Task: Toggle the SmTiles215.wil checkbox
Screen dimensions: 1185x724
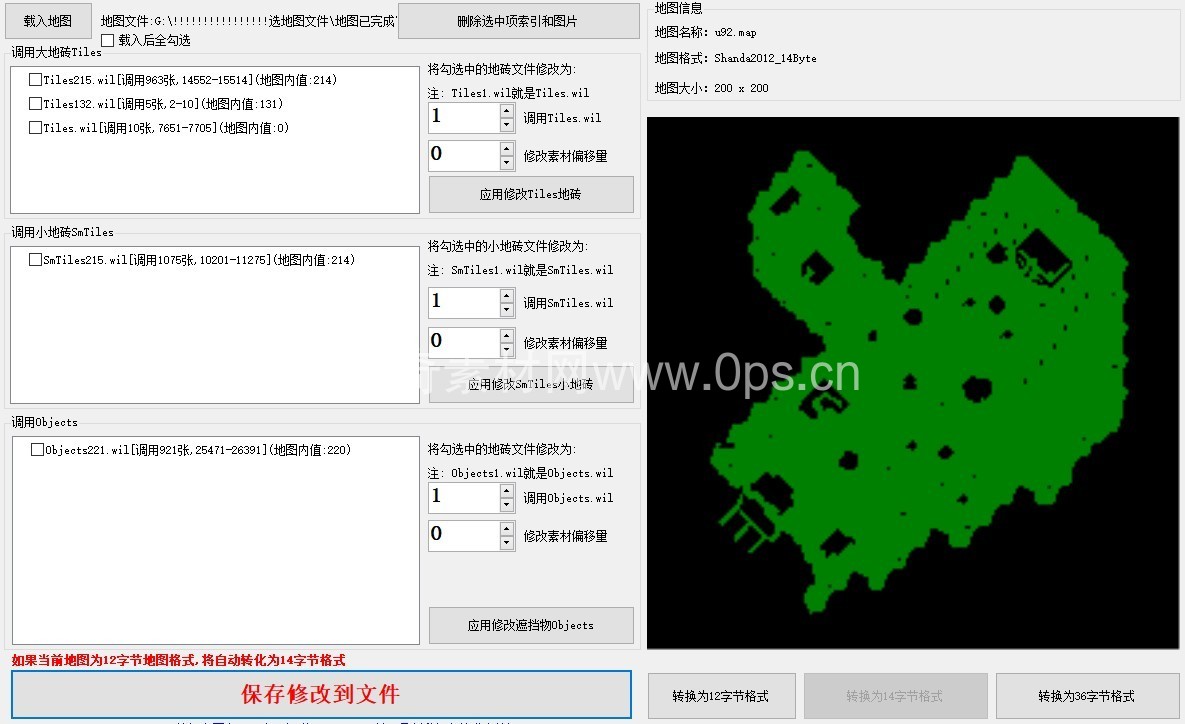Action: pyautogui.click(x=36, y=260)
